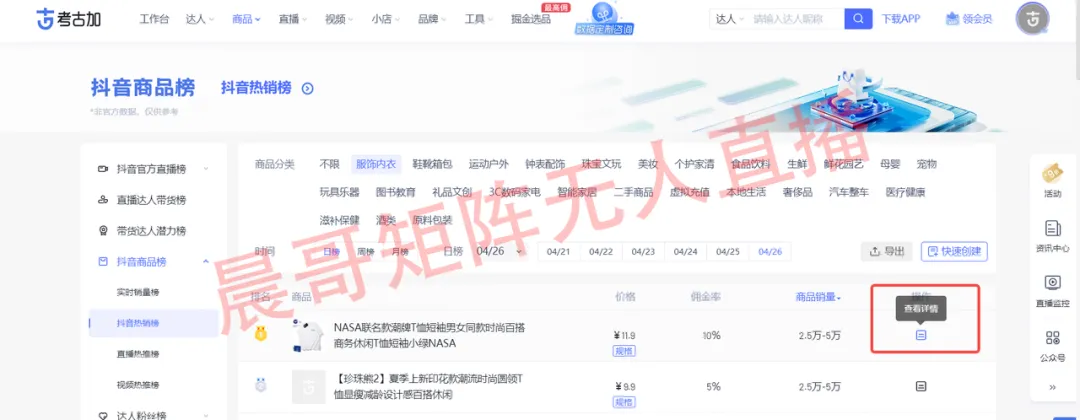Select the 酒类 category filter
The image size is (1080, 420).
coord(386,220)
